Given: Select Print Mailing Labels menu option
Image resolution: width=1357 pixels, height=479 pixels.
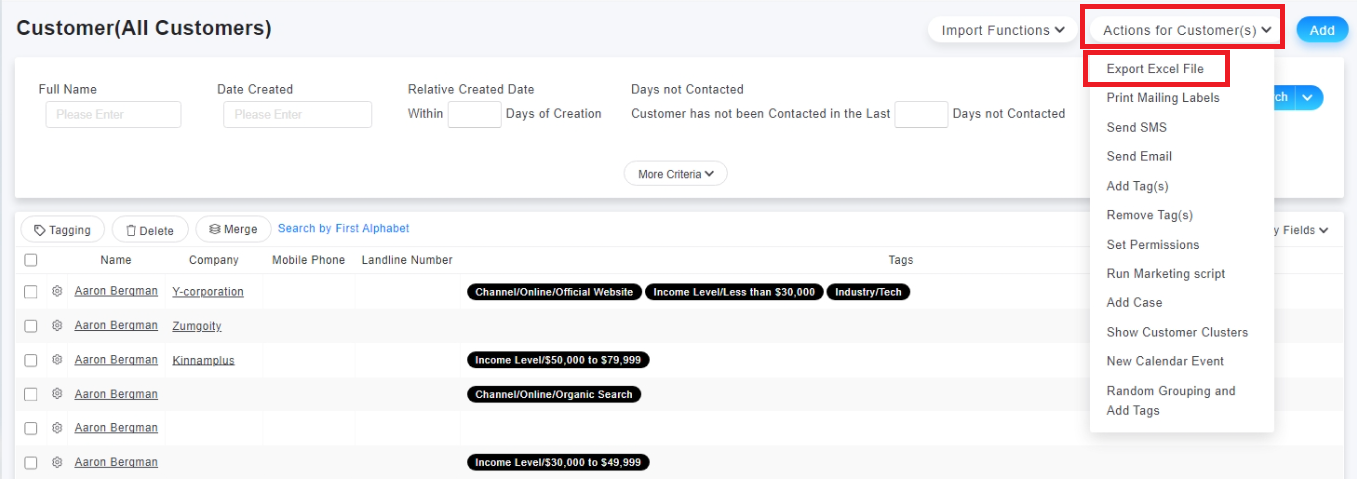Looking at the screenshot, I should [x=1163, y=98].
